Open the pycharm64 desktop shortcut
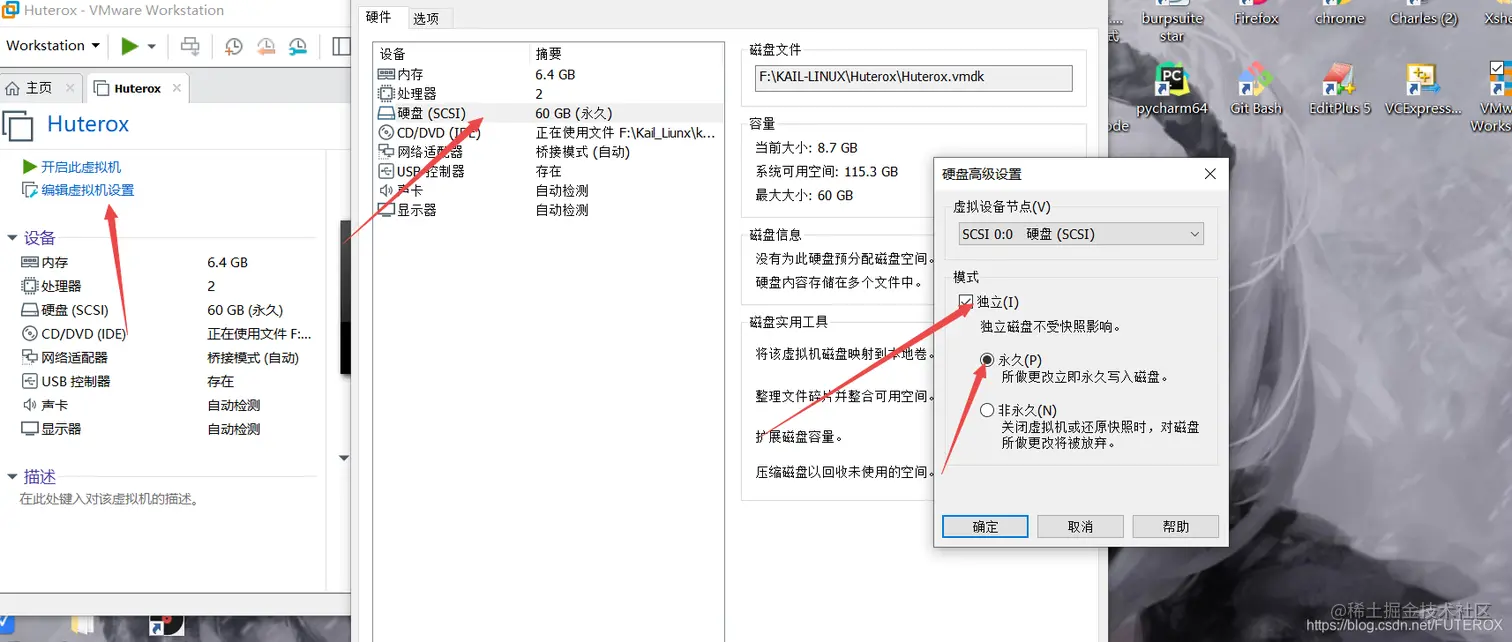1512x642 pixels. (x=1171, y=90)
